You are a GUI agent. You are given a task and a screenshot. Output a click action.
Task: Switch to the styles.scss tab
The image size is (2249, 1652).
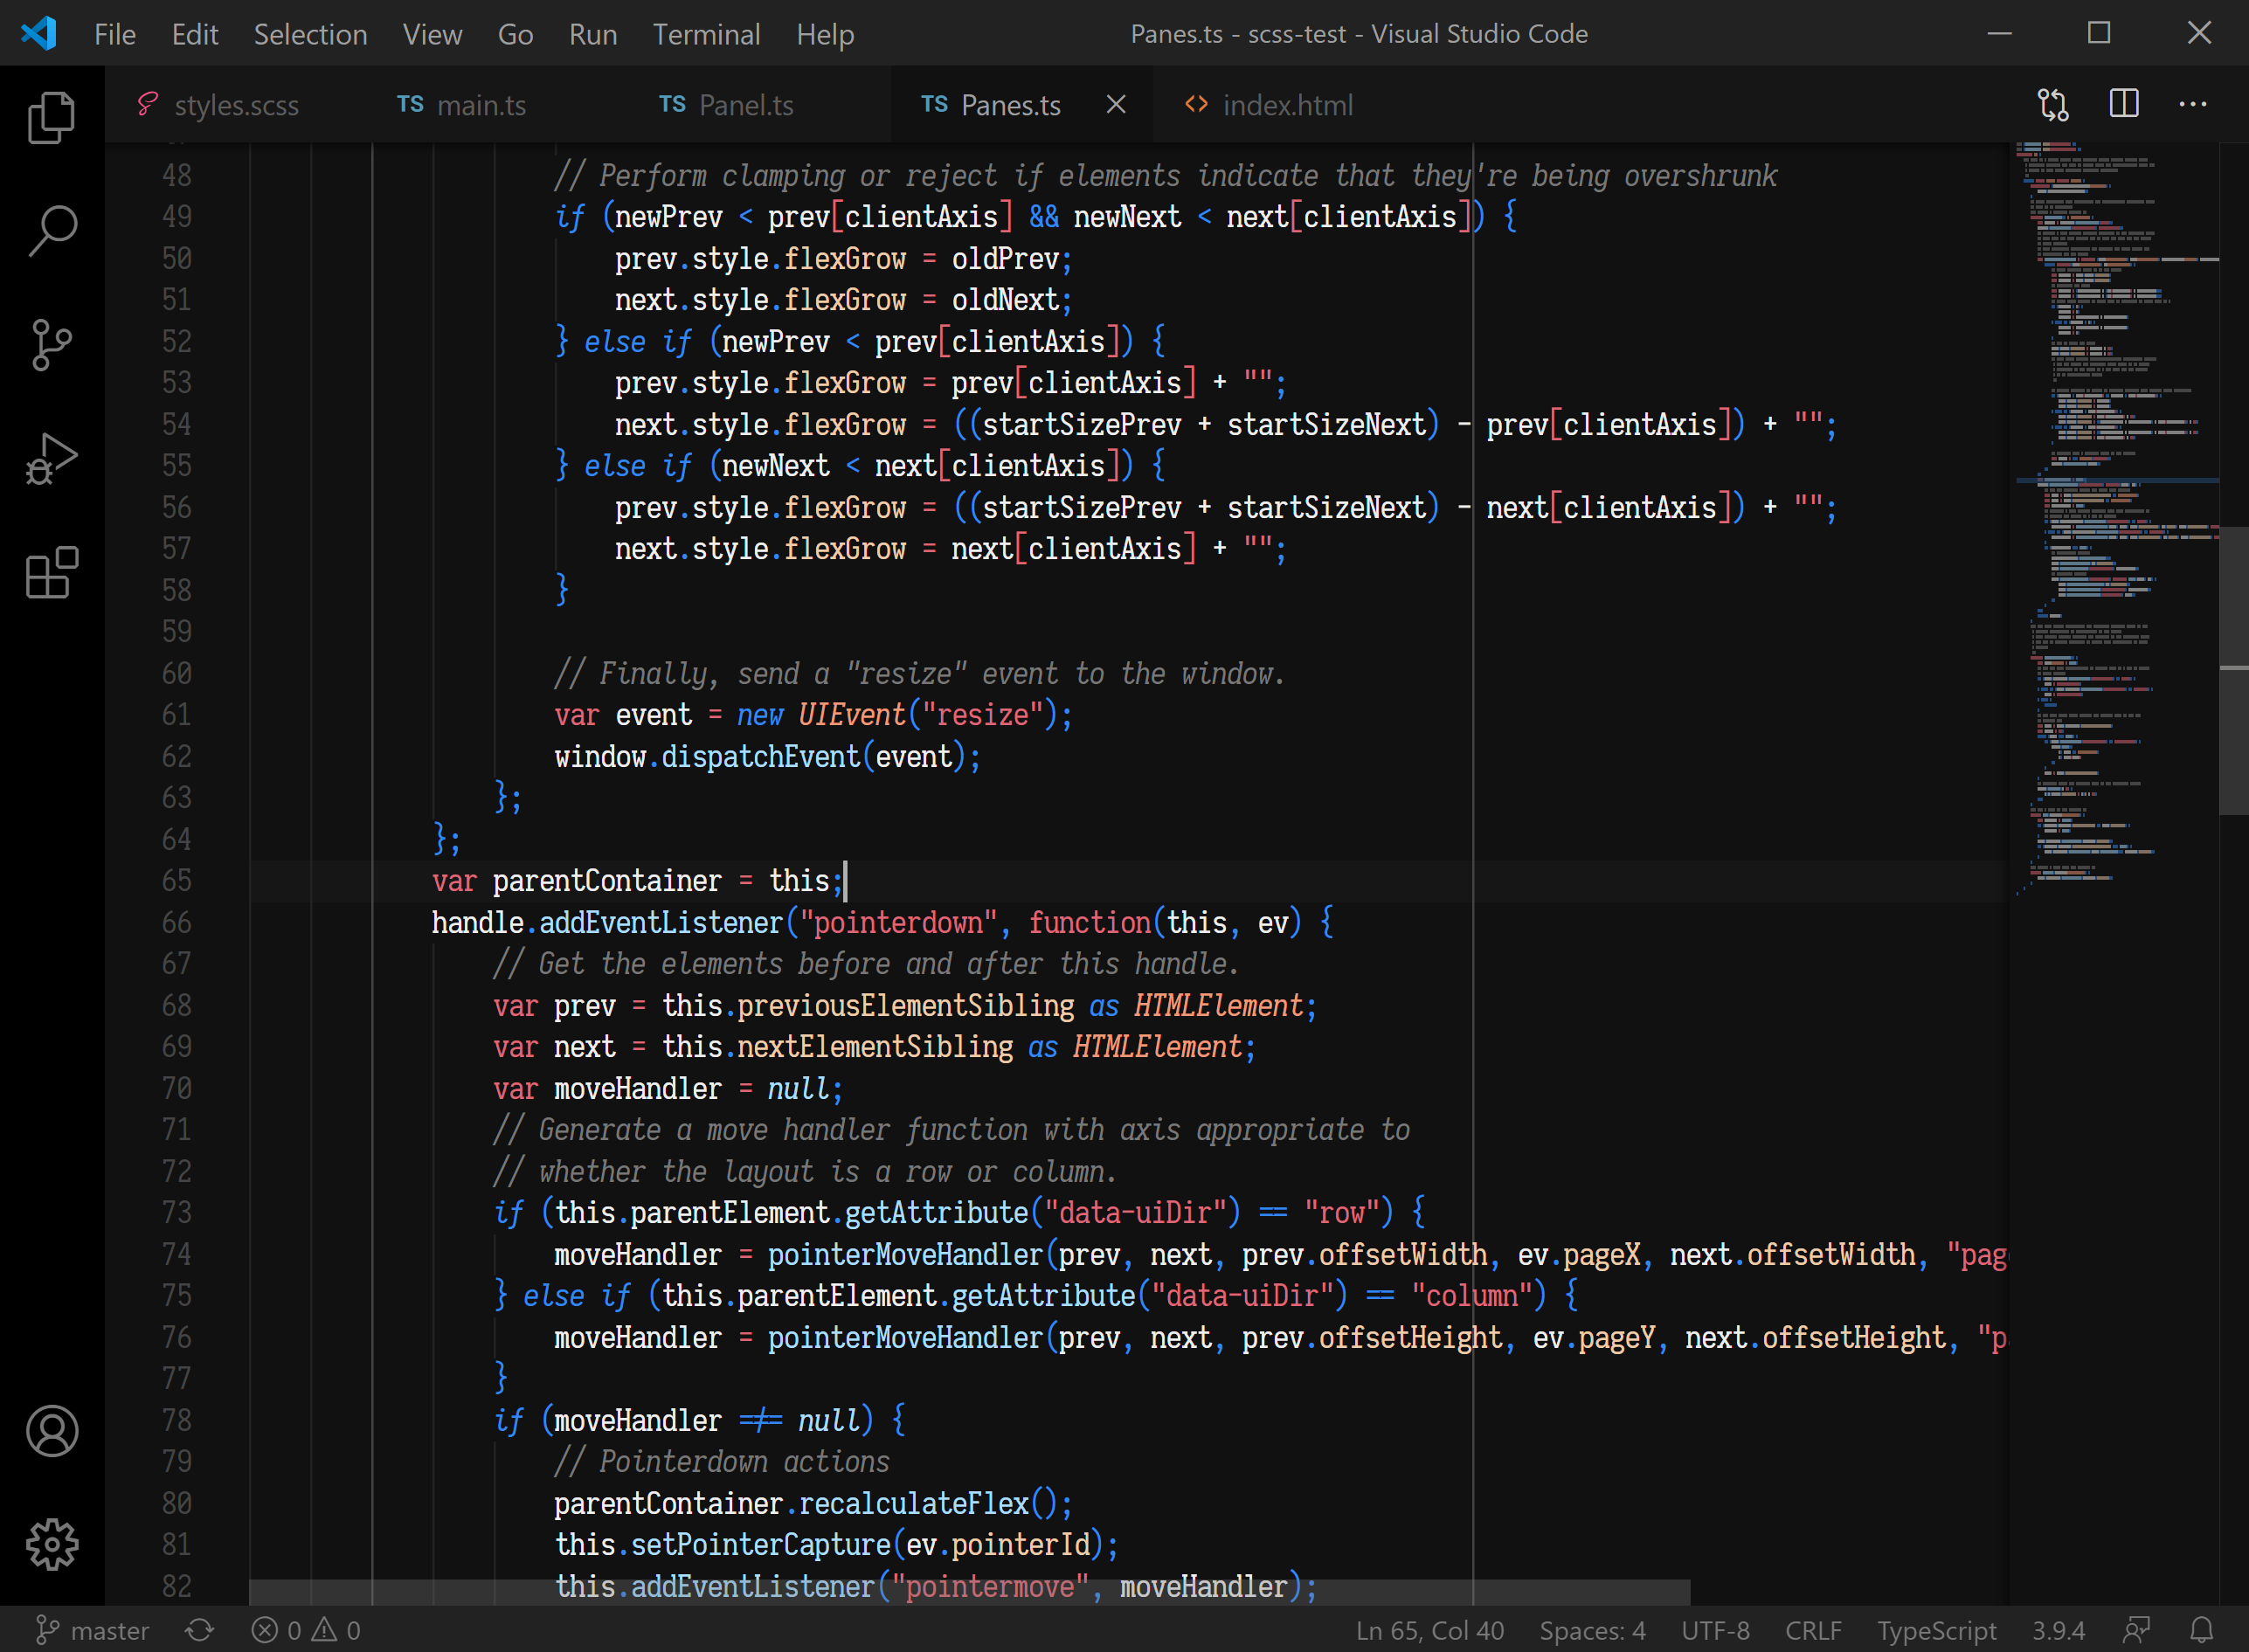coord(235,105)
